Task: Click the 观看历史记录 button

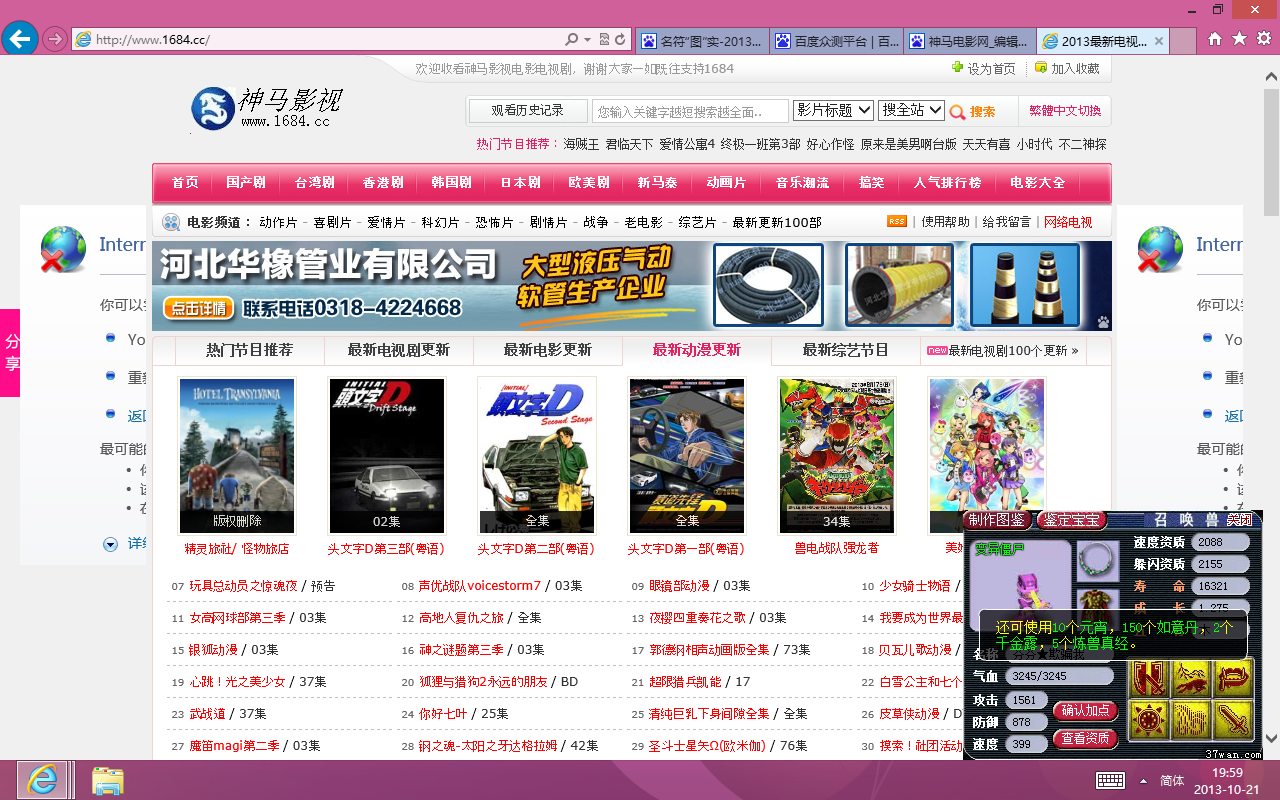Action: 527,110
